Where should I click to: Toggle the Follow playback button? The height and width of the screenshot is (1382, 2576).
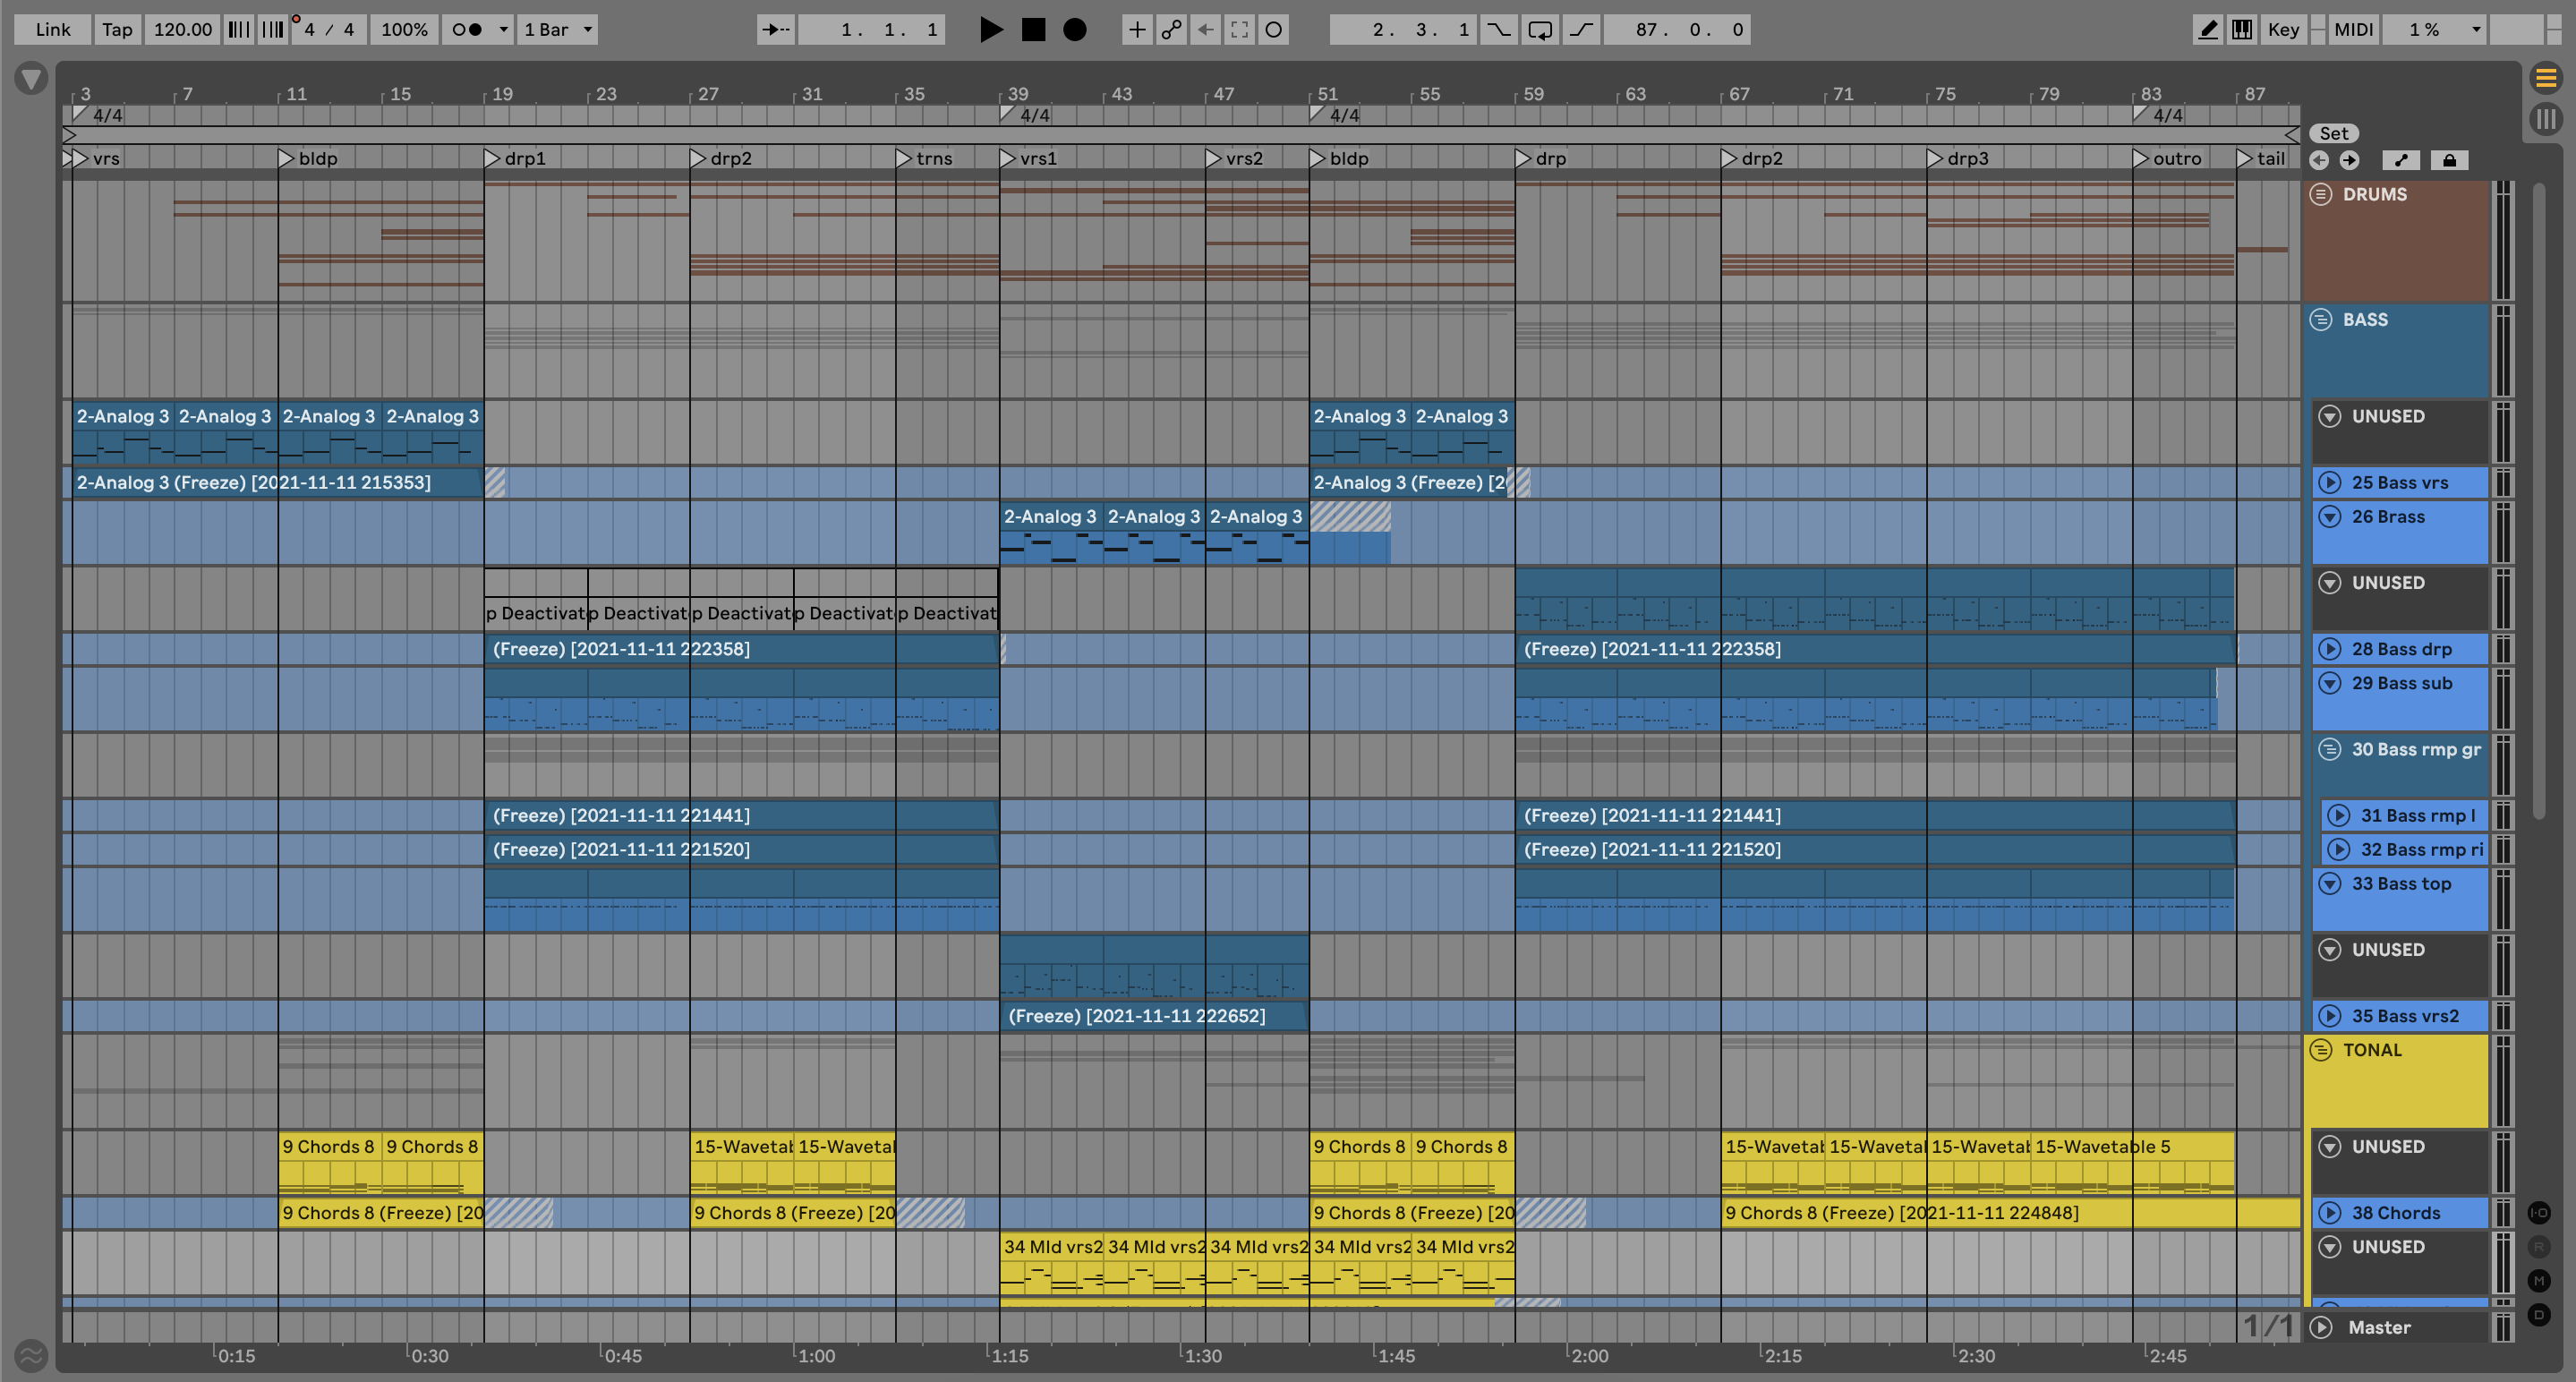click(775, 30)
